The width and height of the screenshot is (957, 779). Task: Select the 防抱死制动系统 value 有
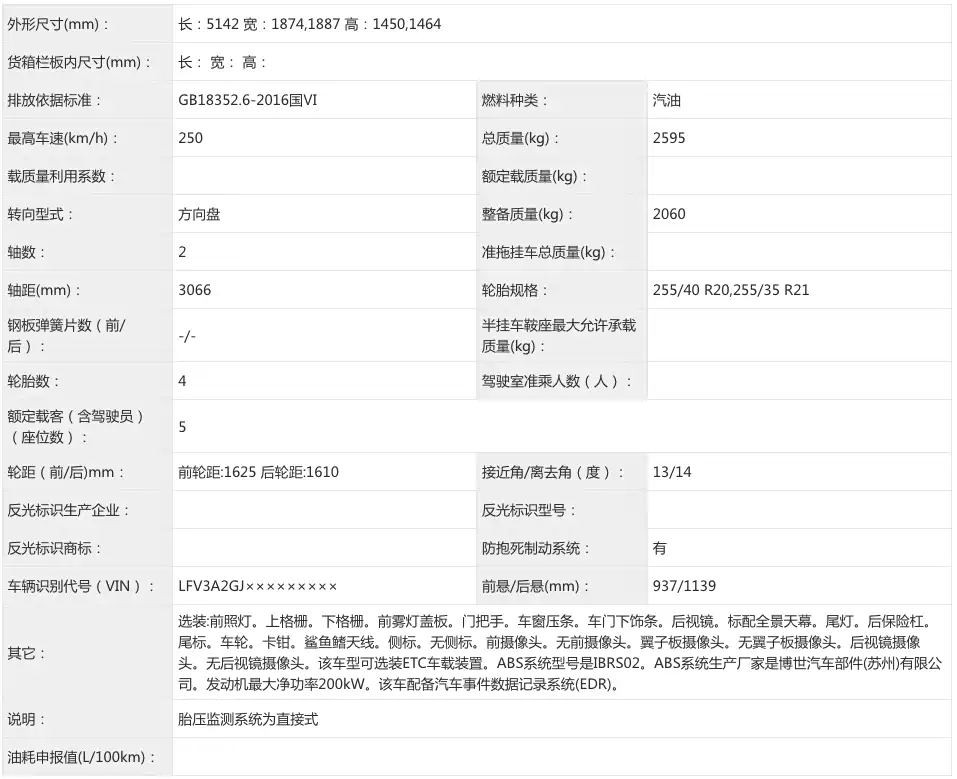[x=659, y=548]
